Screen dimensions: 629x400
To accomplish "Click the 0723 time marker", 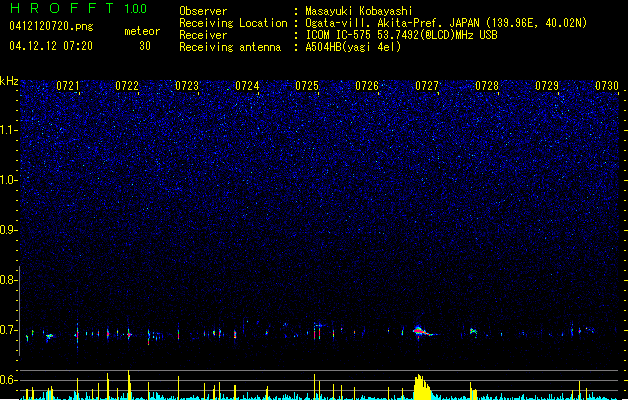I will point(187,86).
